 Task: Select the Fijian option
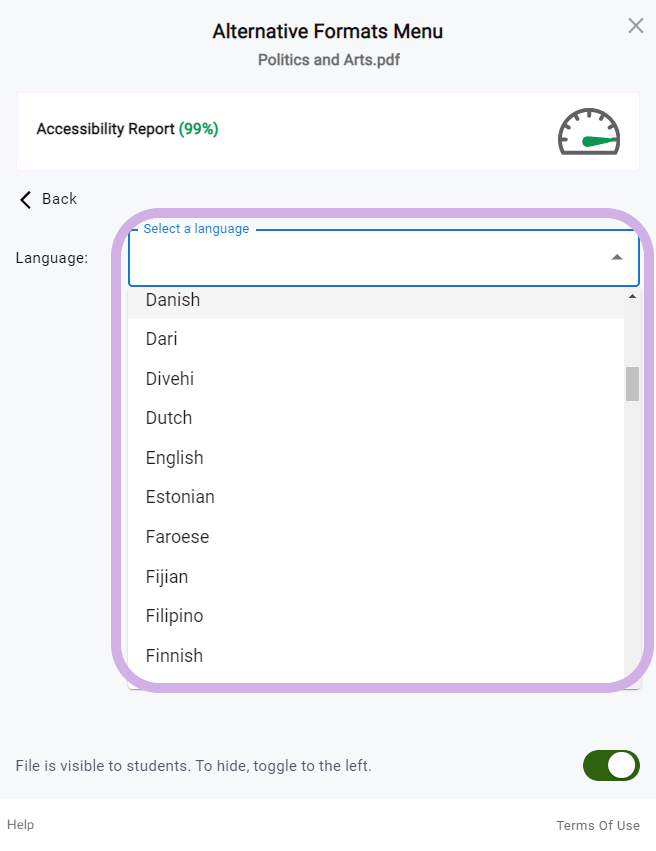(x=376, y=576)
